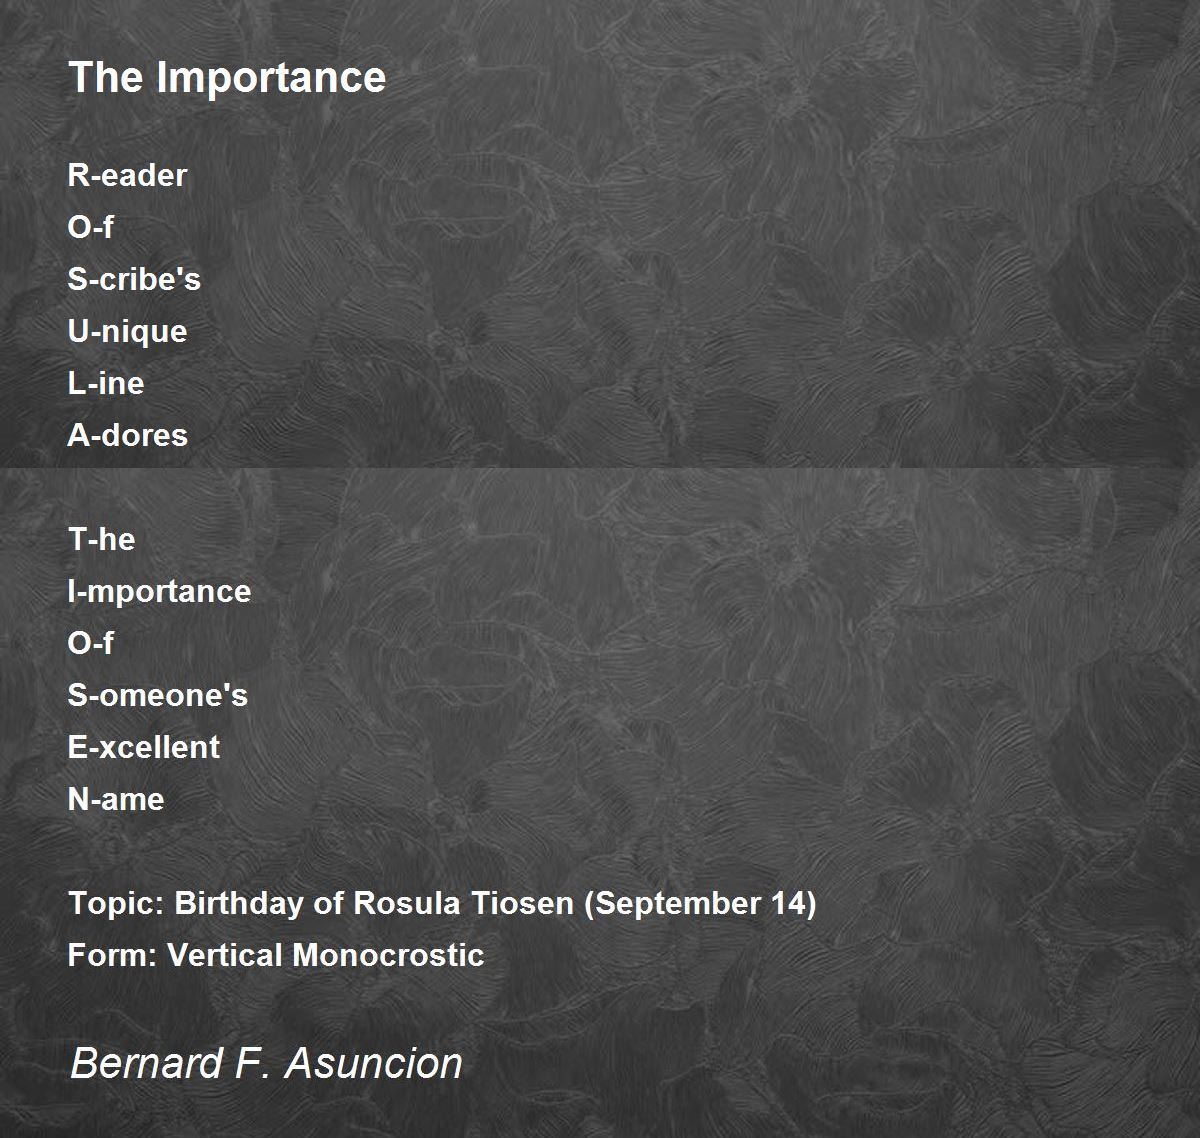1200x1138 pixels.
Task: Click the word "Monocrostic"
Action: pos(388,955)
